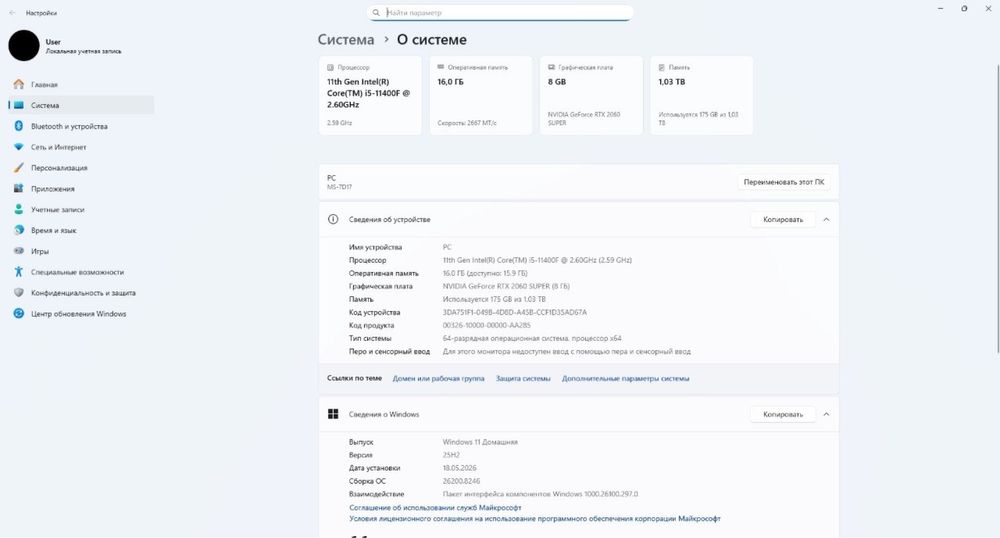Click the Центр обновления Windows icon
The height and width of the screenshot is (538, 1000).
point(18,314)
